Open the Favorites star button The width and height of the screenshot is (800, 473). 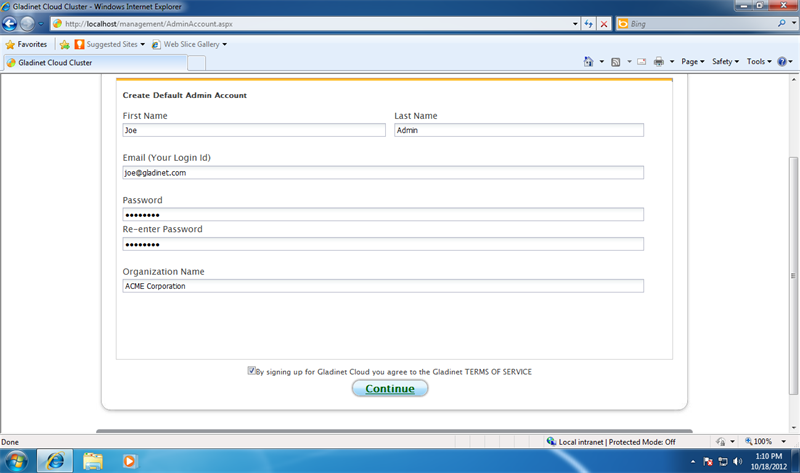coord(26,44)
